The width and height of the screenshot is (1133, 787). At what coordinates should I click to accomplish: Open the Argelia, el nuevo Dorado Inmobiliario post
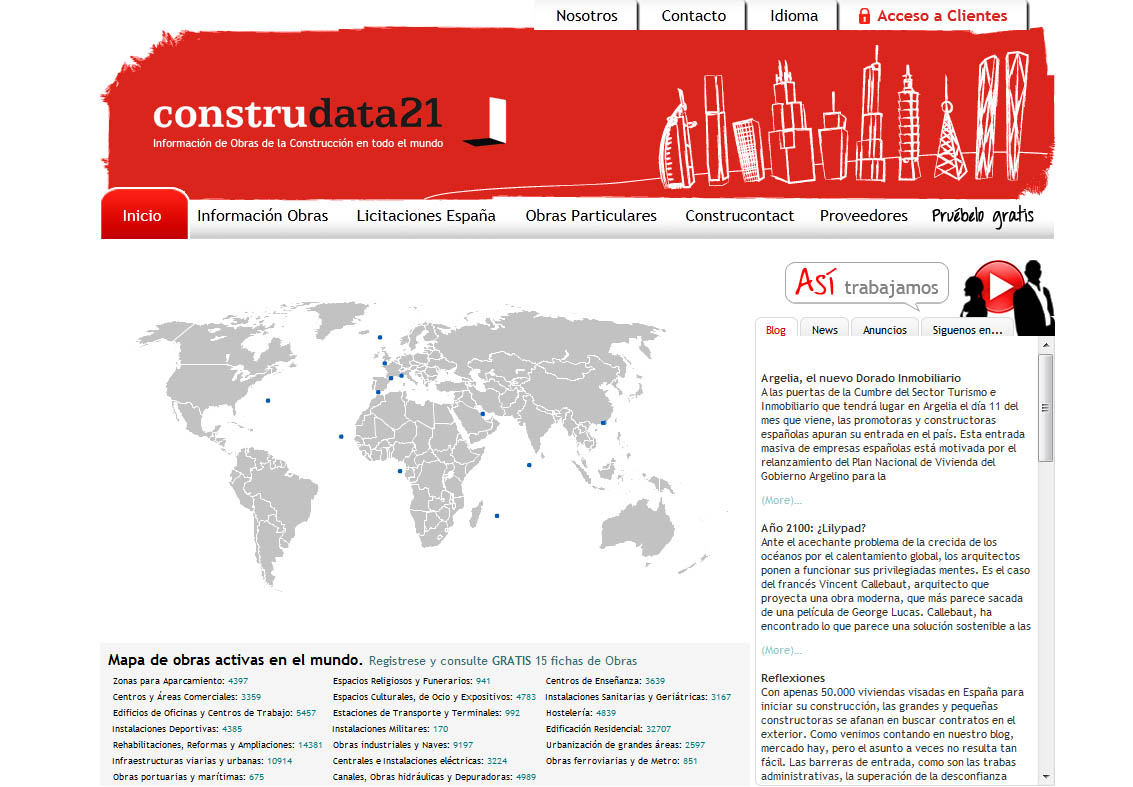pos(861,378)
